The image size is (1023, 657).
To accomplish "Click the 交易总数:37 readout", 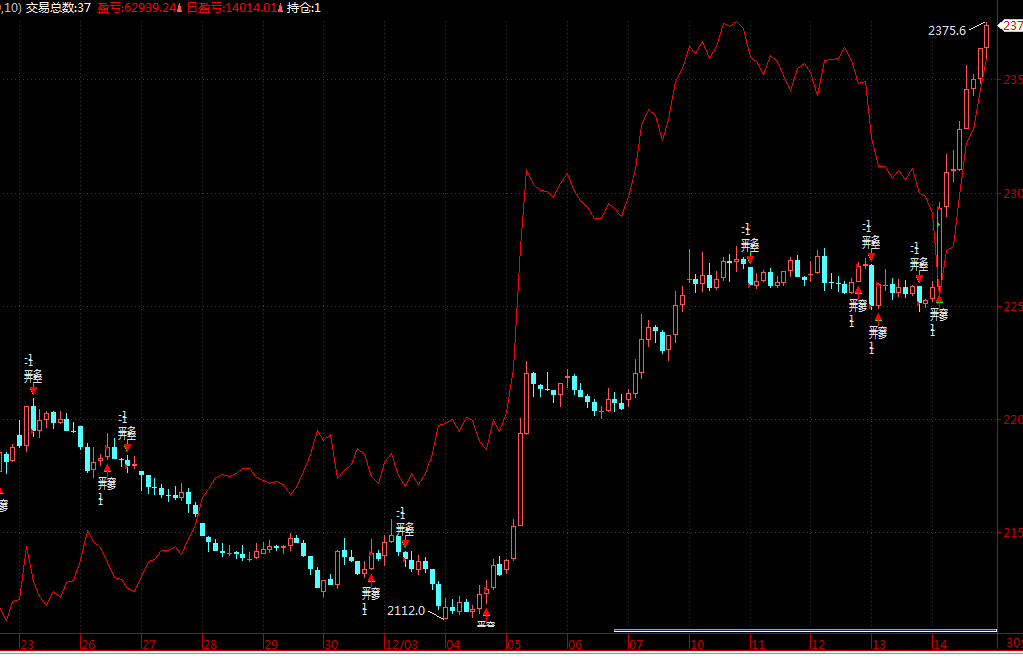I will click(58, 8).
